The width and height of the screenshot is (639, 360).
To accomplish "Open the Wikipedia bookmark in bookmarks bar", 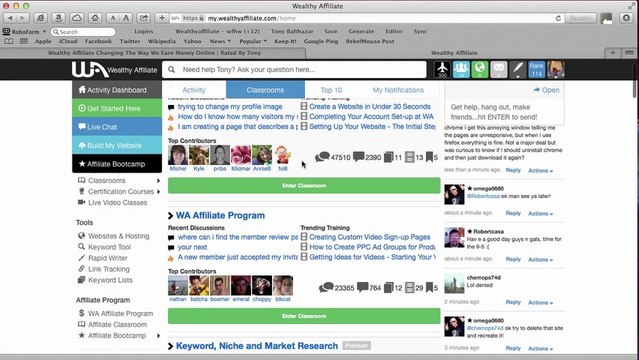I will [x=162, y=41].
